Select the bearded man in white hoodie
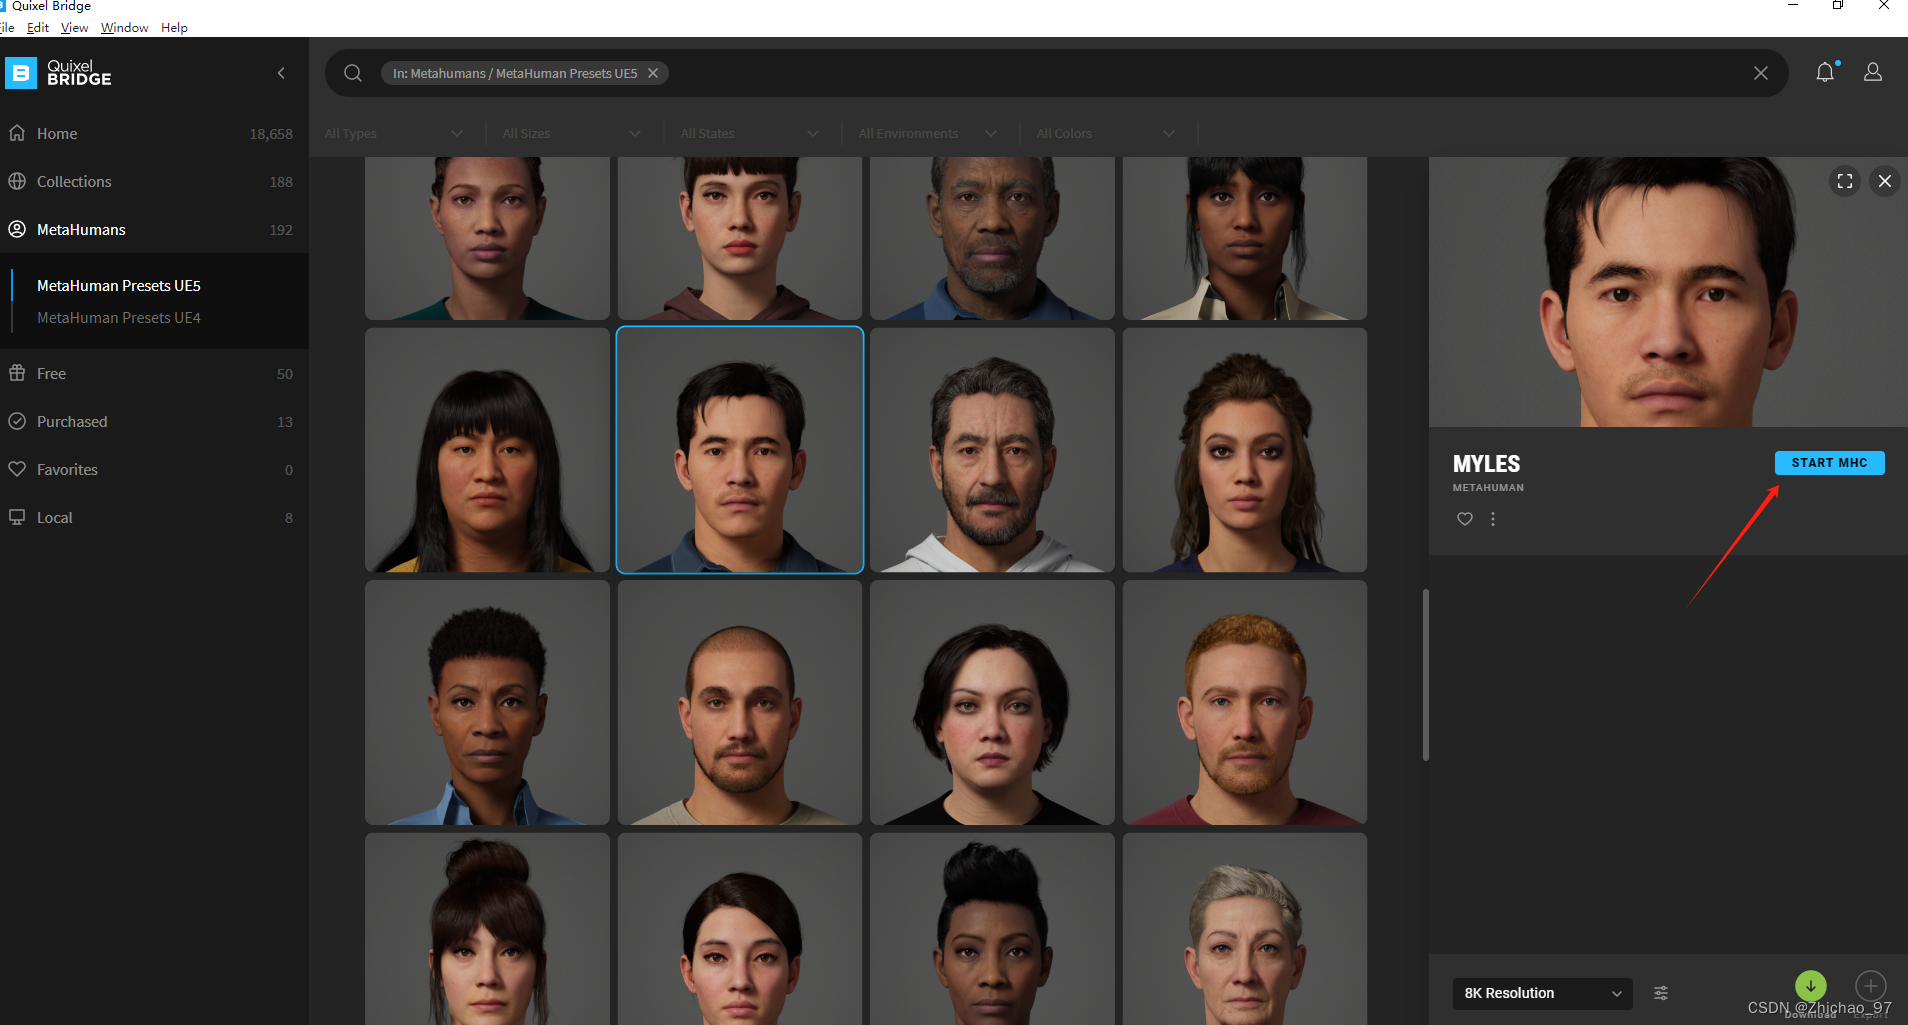The image size is (1908, 1025). (x=992, y=450)
